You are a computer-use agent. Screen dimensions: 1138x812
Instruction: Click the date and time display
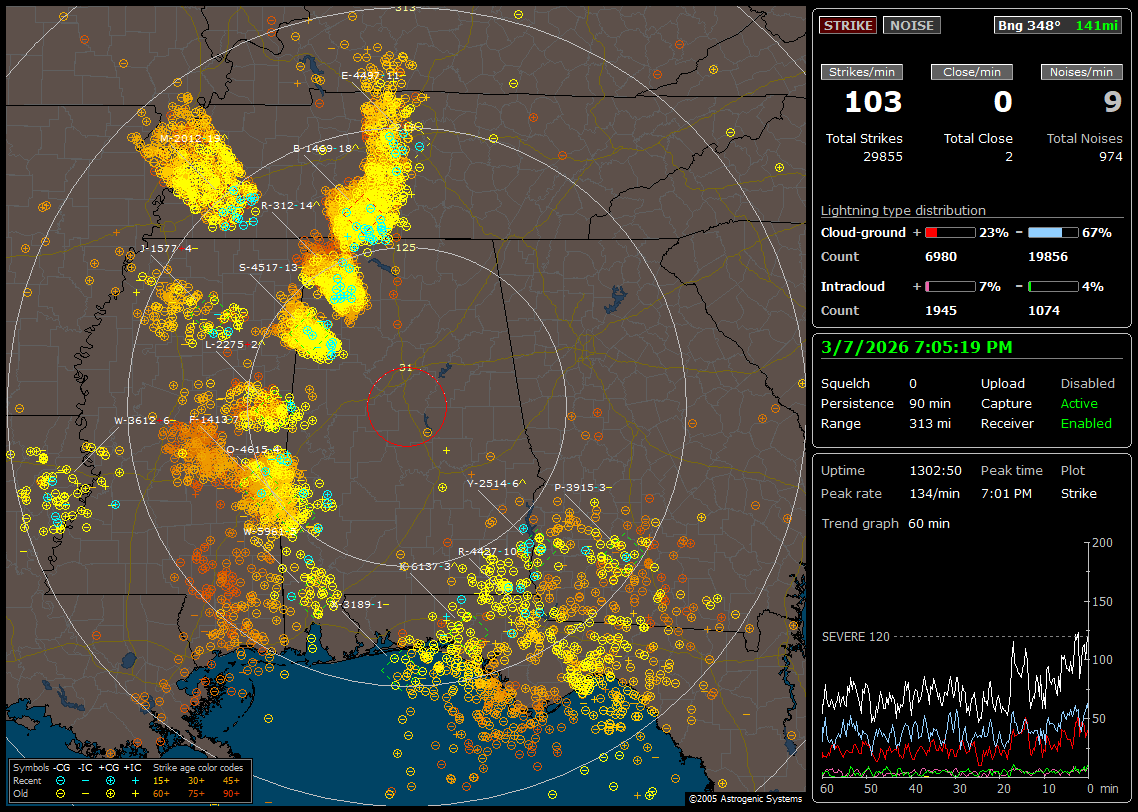point(916,348)
